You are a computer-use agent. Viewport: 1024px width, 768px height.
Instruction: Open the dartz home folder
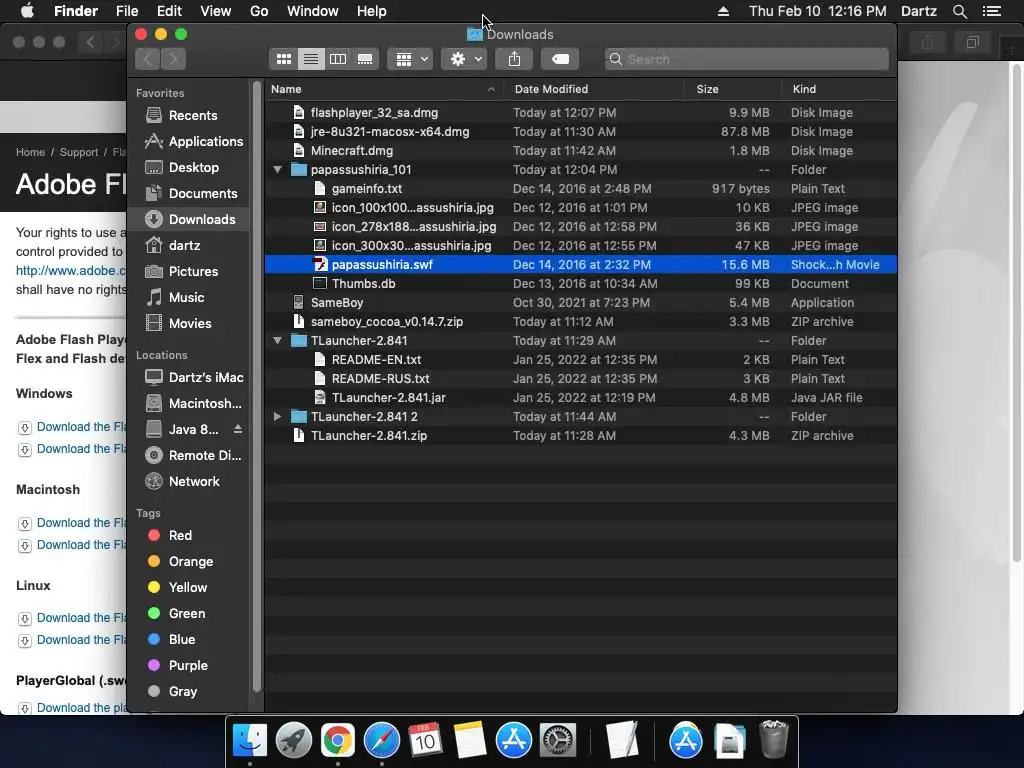pyautogui.click(x=188, y=246)
